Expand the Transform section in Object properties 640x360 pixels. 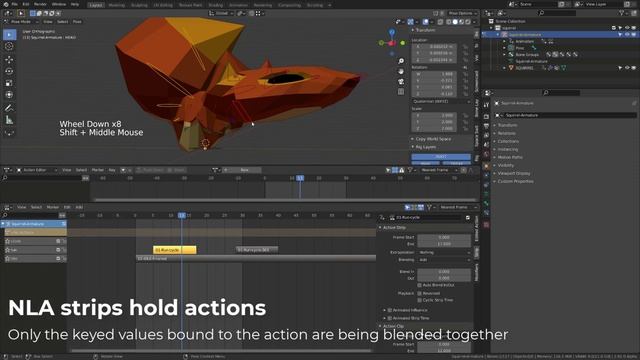point(507,125)
